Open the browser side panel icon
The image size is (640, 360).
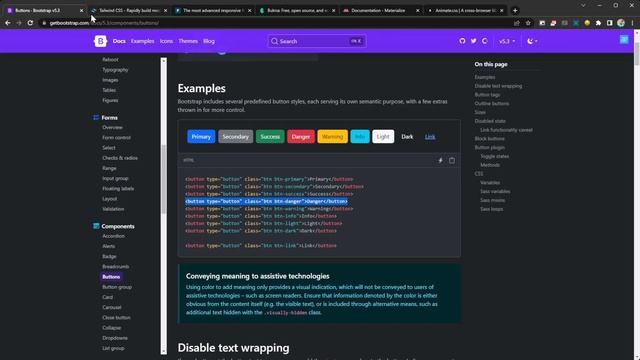pos(609,23)
